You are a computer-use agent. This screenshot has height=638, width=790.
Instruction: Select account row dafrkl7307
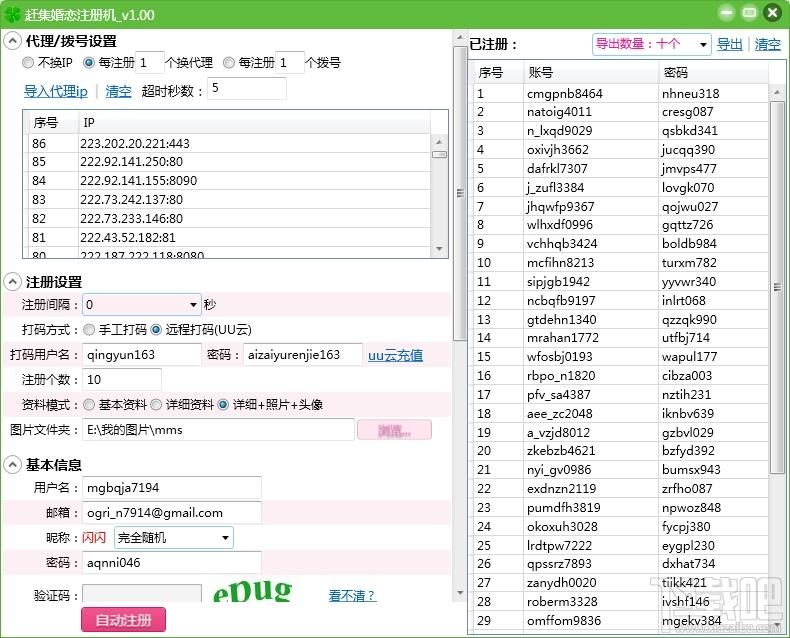pyautogui.click(x=621, y=169)
